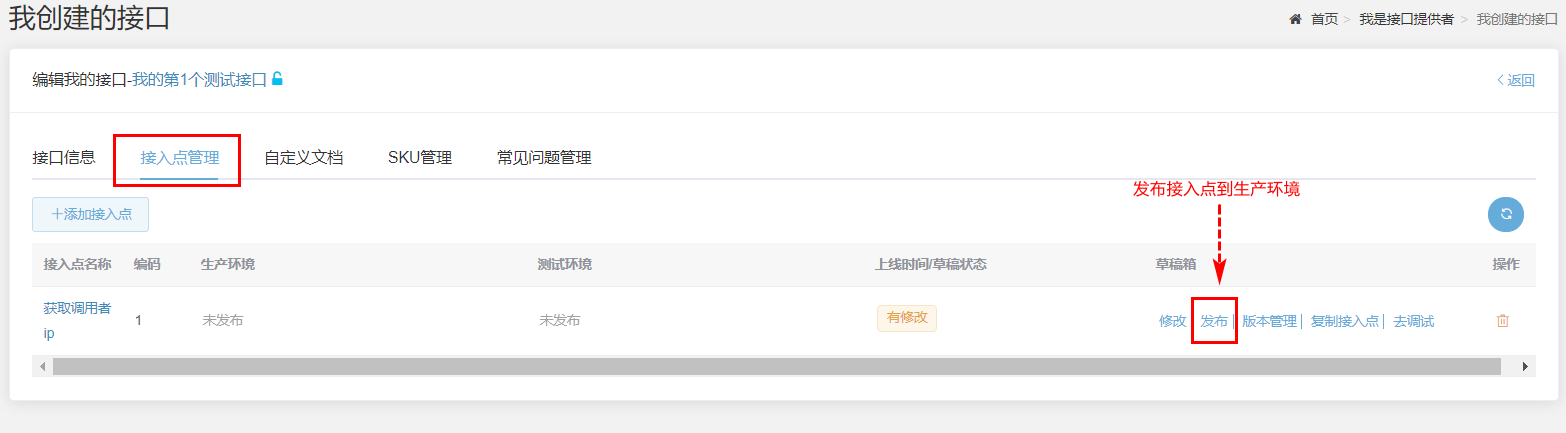Go back using the 返回 link
Viewport: 1566px width, 433px height.
pyautogui.click(x=1516, y=81)
